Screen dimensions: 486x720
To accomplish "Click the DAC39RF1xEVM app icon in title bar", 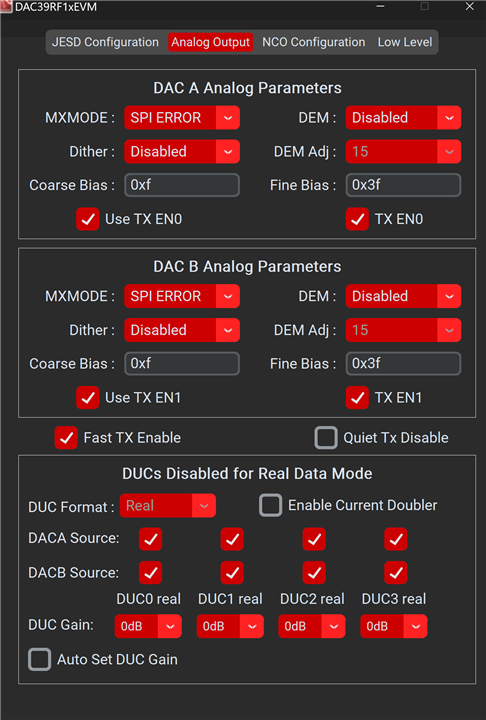I will 6,7.
